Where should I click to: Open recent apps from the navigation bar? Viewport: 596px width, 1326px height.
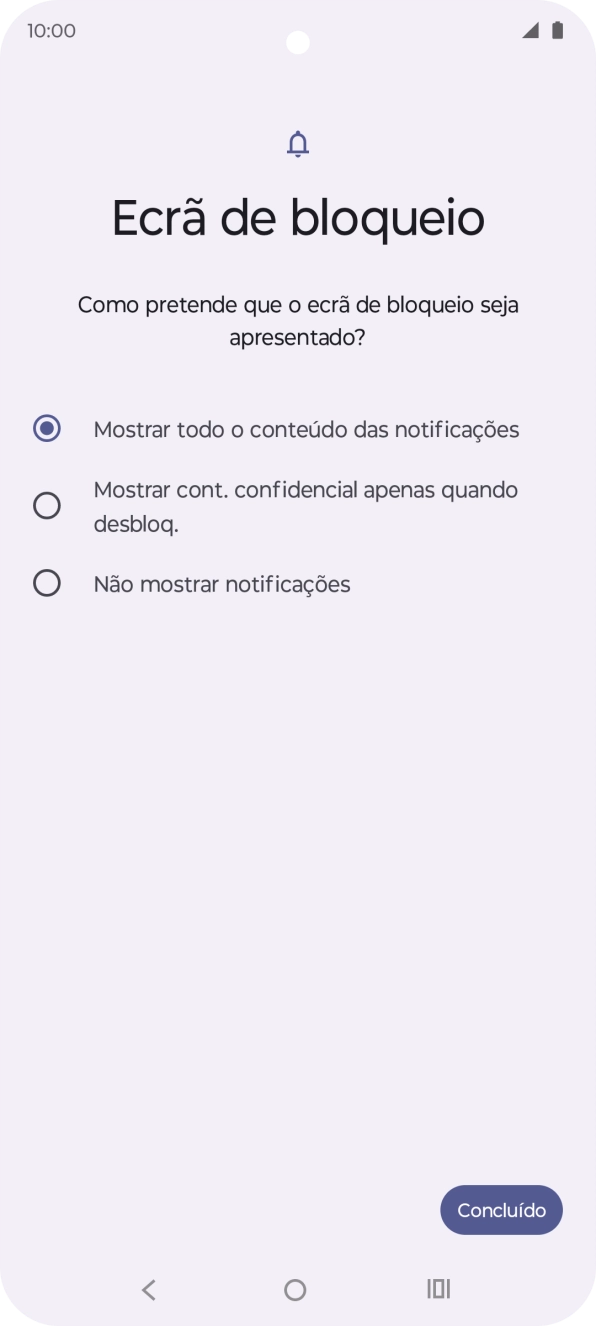coord(437,1289)
